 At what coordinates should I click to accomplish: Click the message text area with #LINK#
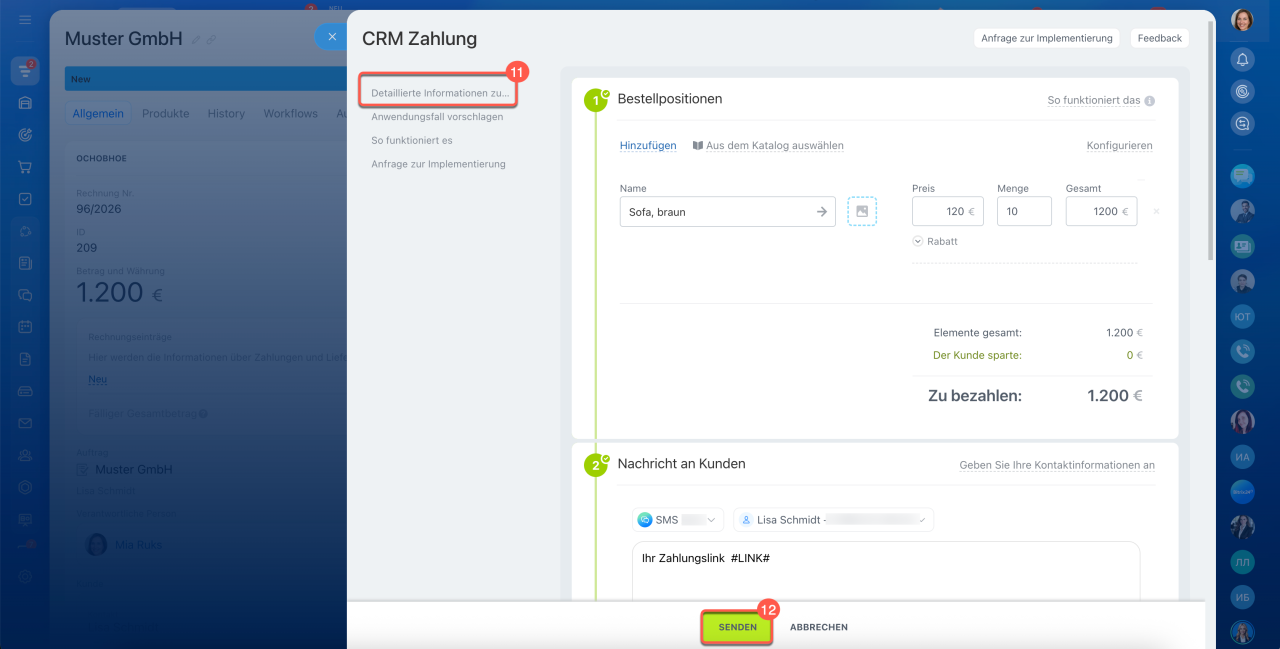[886, 571]
